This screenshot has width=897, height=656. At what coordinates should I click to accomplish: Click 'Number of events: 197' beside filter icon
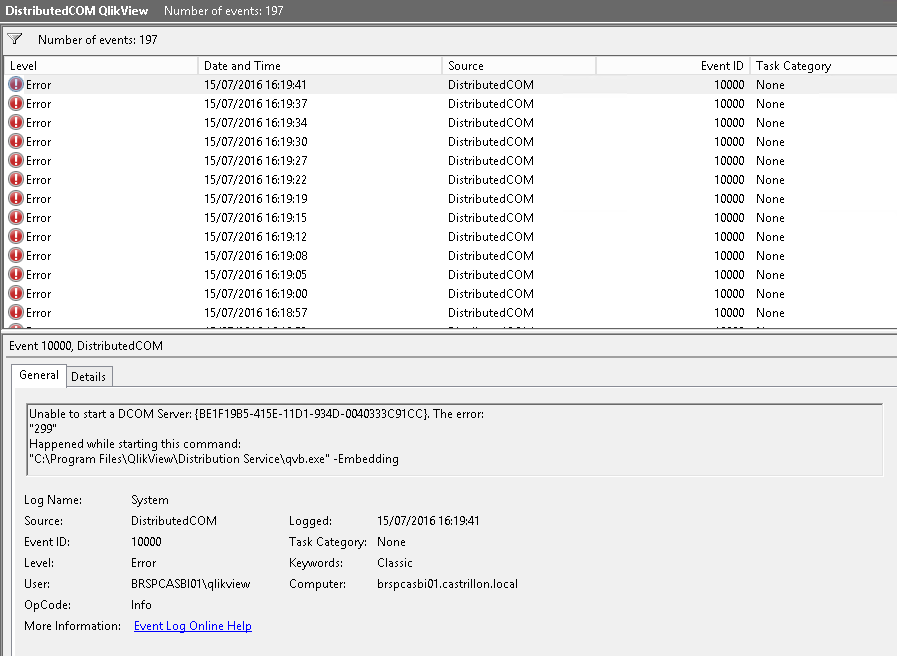tap(97, 39)
